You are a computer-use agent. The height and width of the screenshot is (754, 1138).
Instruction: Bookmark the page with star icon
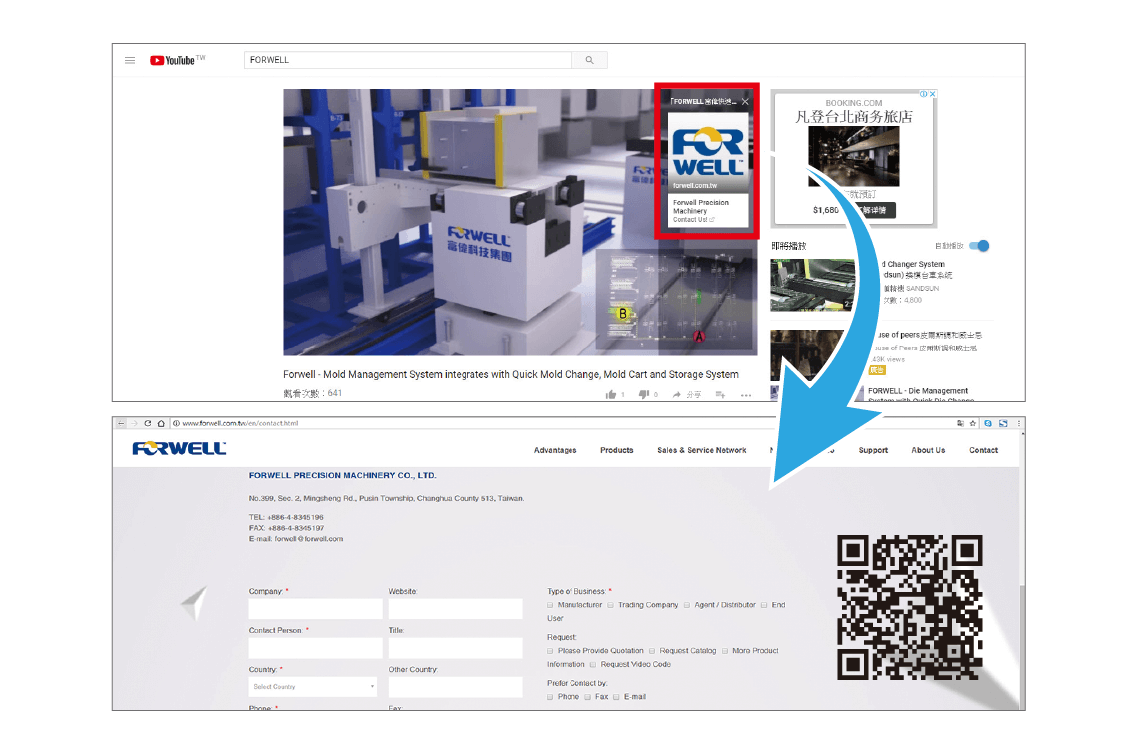point(972,423)
